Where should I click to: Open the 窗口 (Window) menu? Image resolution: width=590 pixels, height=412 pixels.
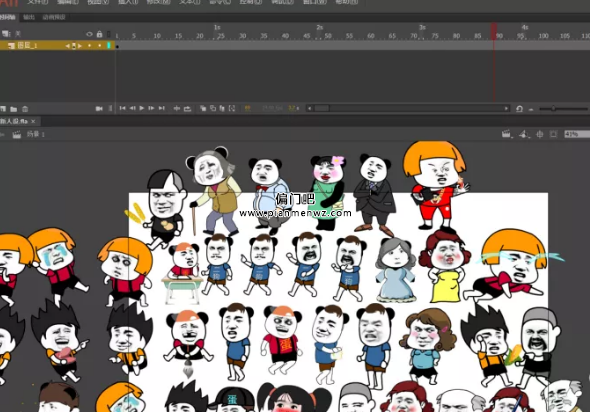[315, 2]
